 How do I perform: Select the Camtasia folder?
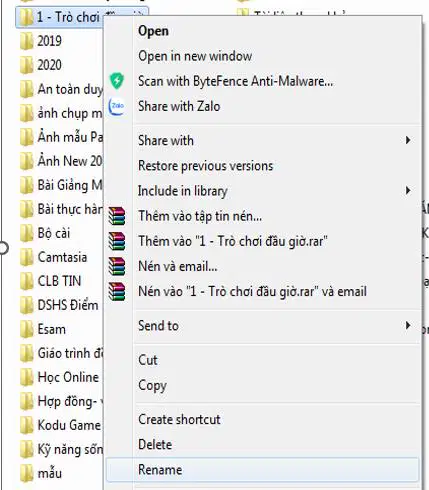tap(54, 257)
